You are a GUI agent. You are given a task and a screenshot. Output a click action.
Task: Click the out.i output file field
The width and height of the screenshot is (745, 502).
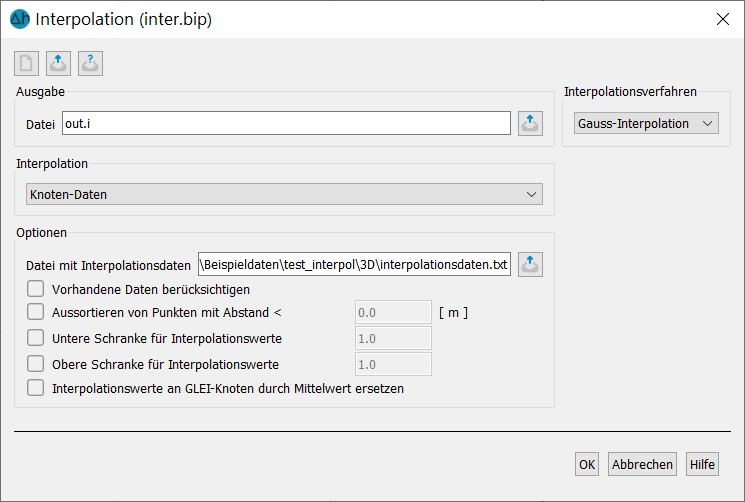click(x=287, y=123)
